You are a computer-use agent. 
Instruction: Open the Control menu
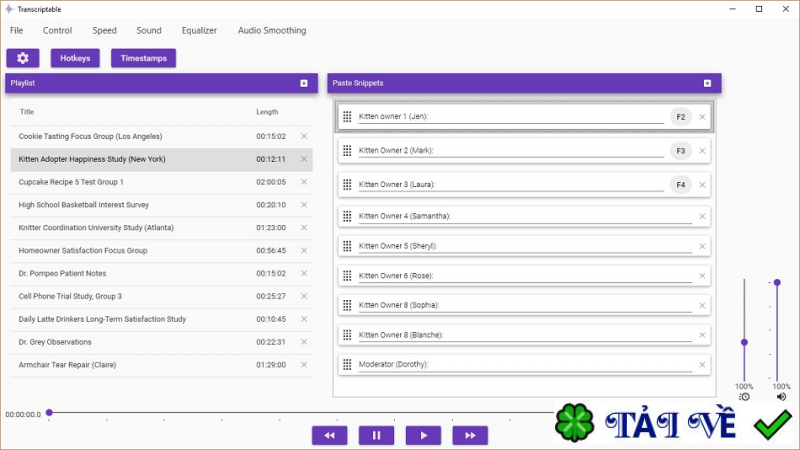57,31
